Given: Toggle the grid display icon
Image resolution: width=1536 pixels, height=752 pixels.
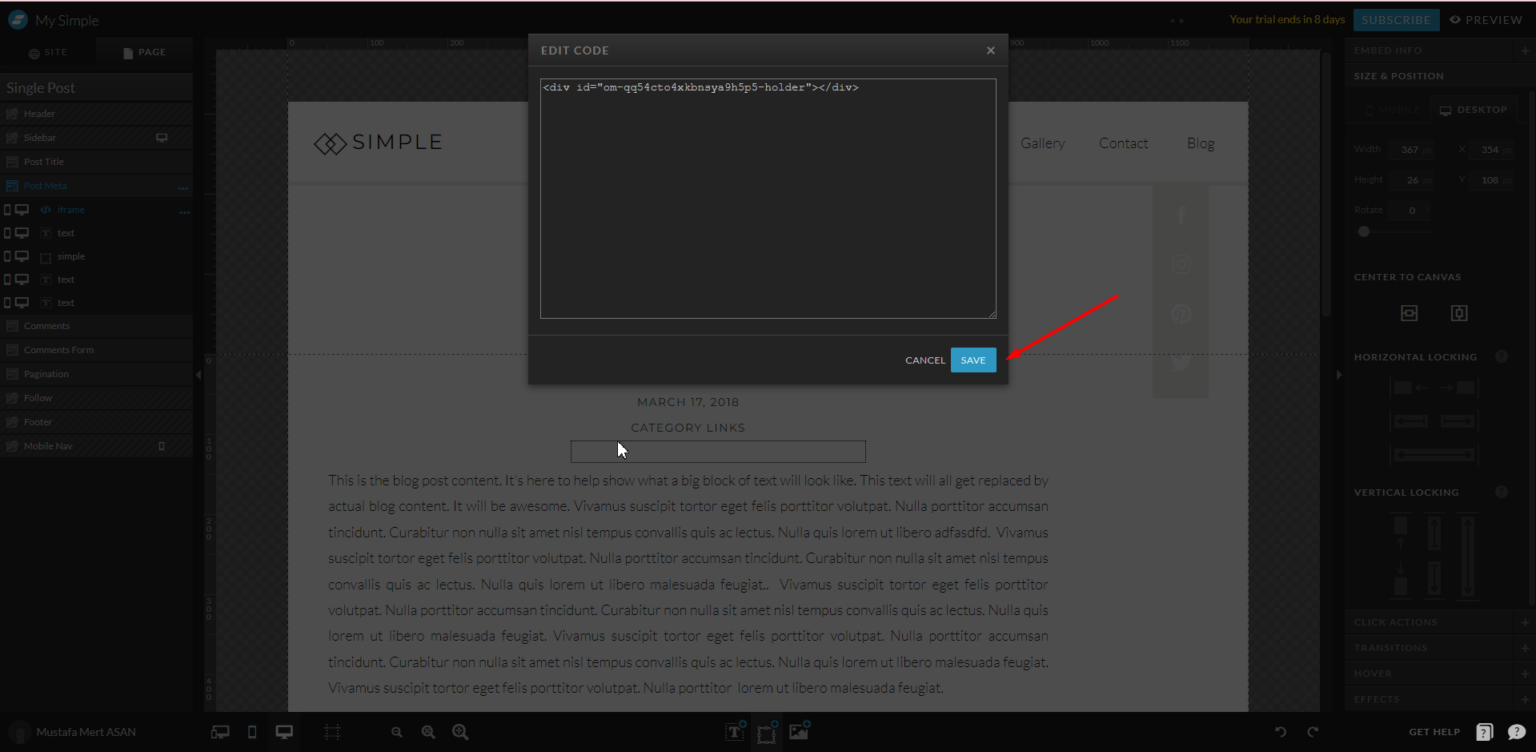Looking at the screenshot, I should click(x=332, y=732).
